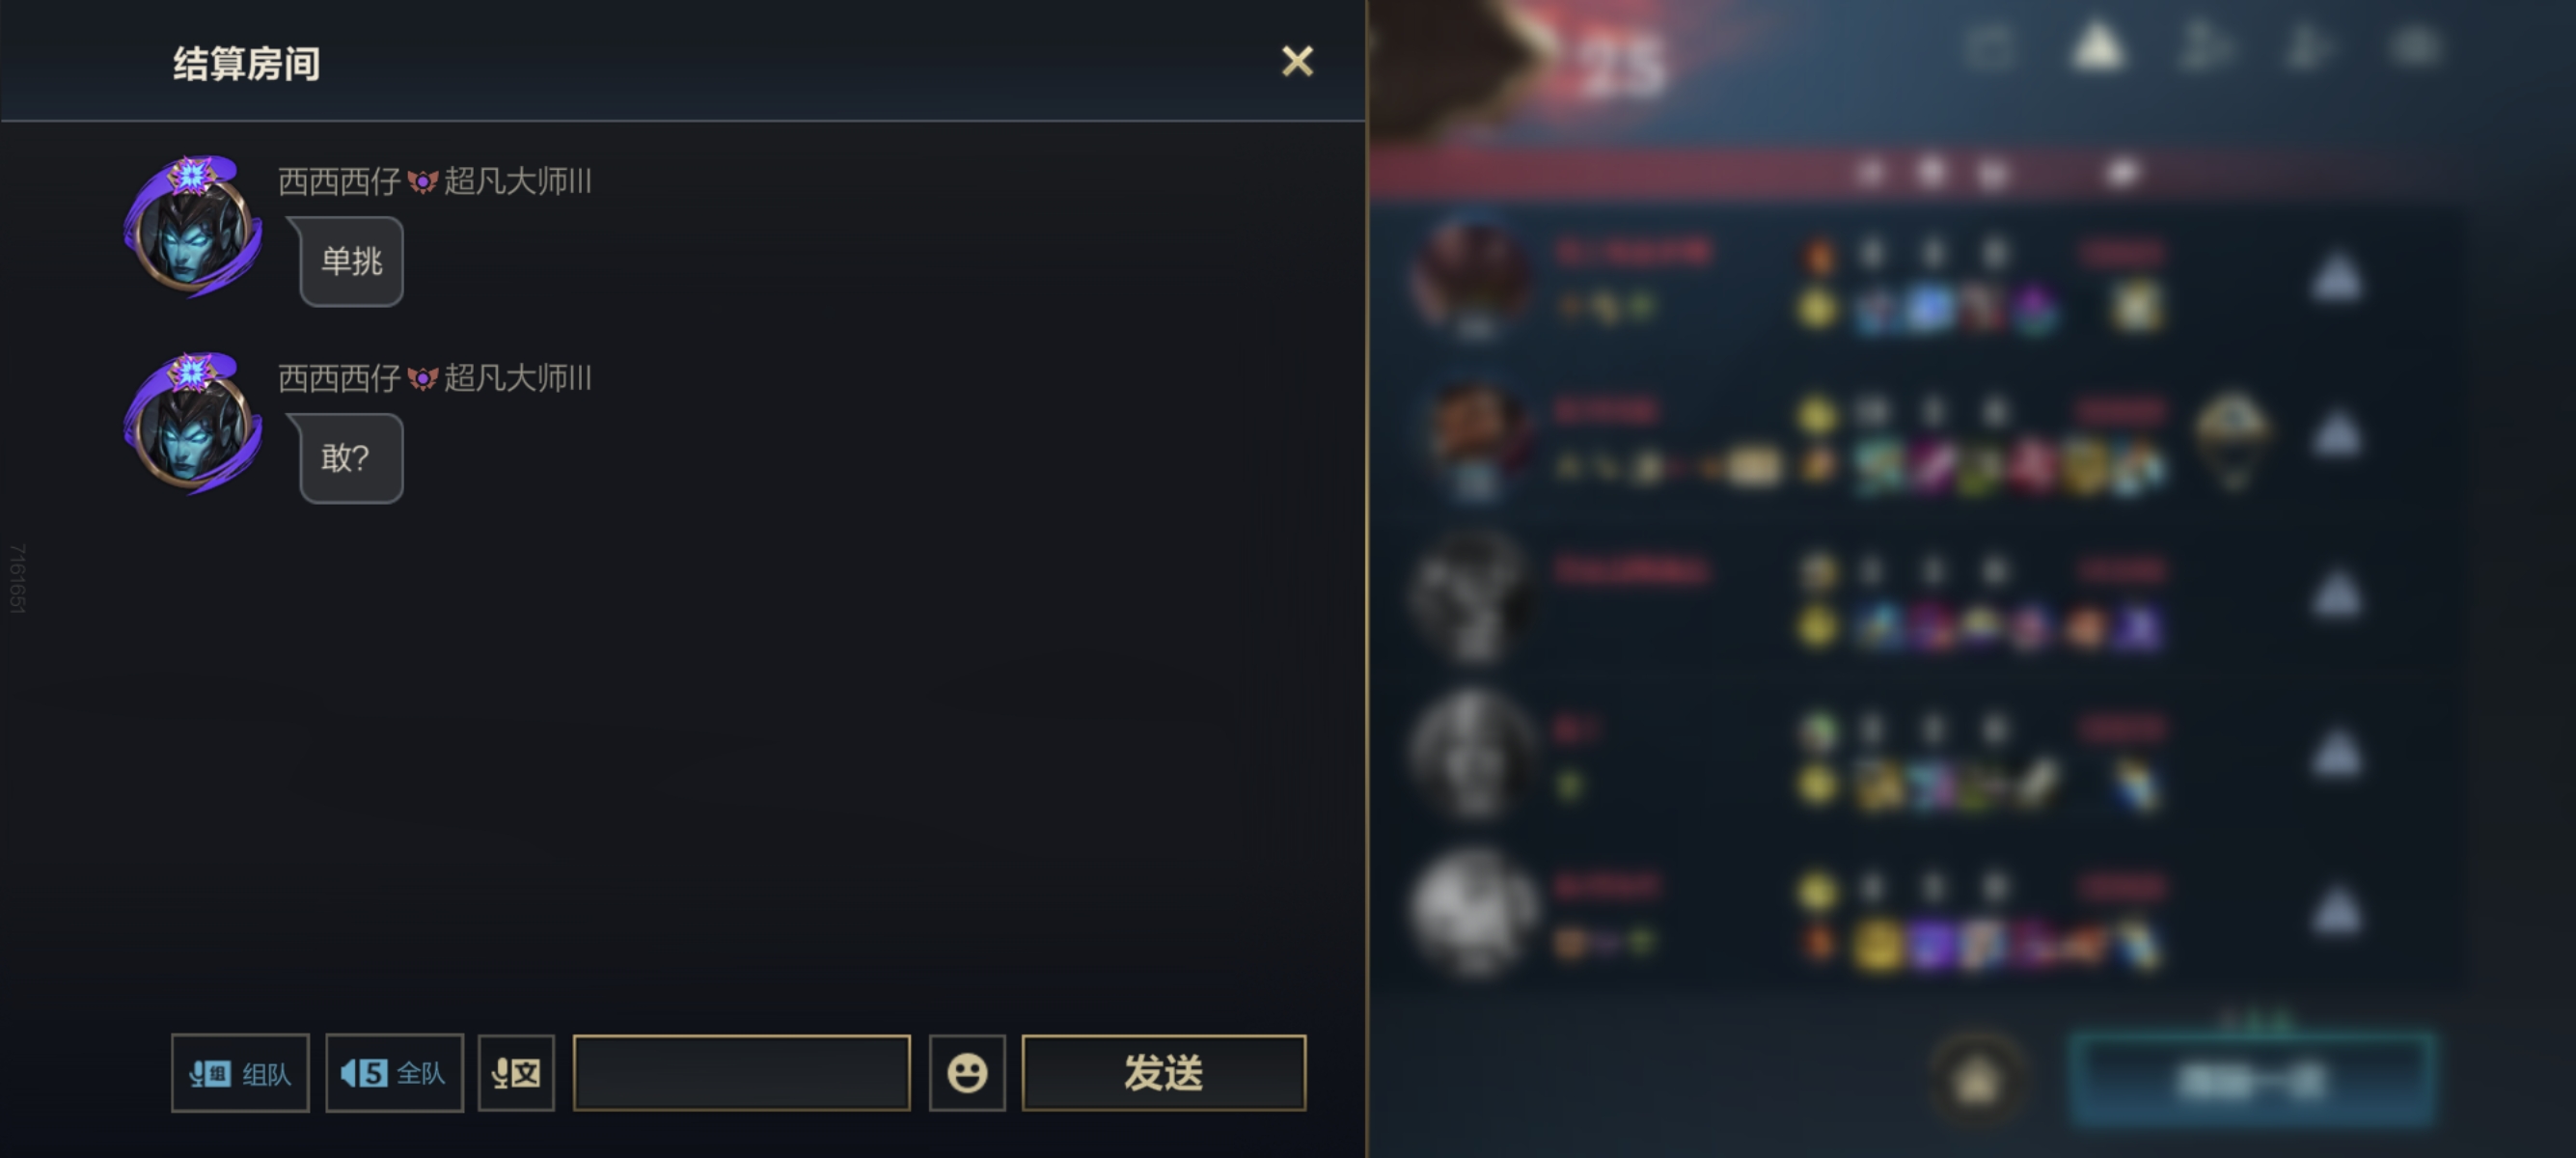Close the 结算房间 chat panel
2576x1158 pixels.
[1297, 61]
